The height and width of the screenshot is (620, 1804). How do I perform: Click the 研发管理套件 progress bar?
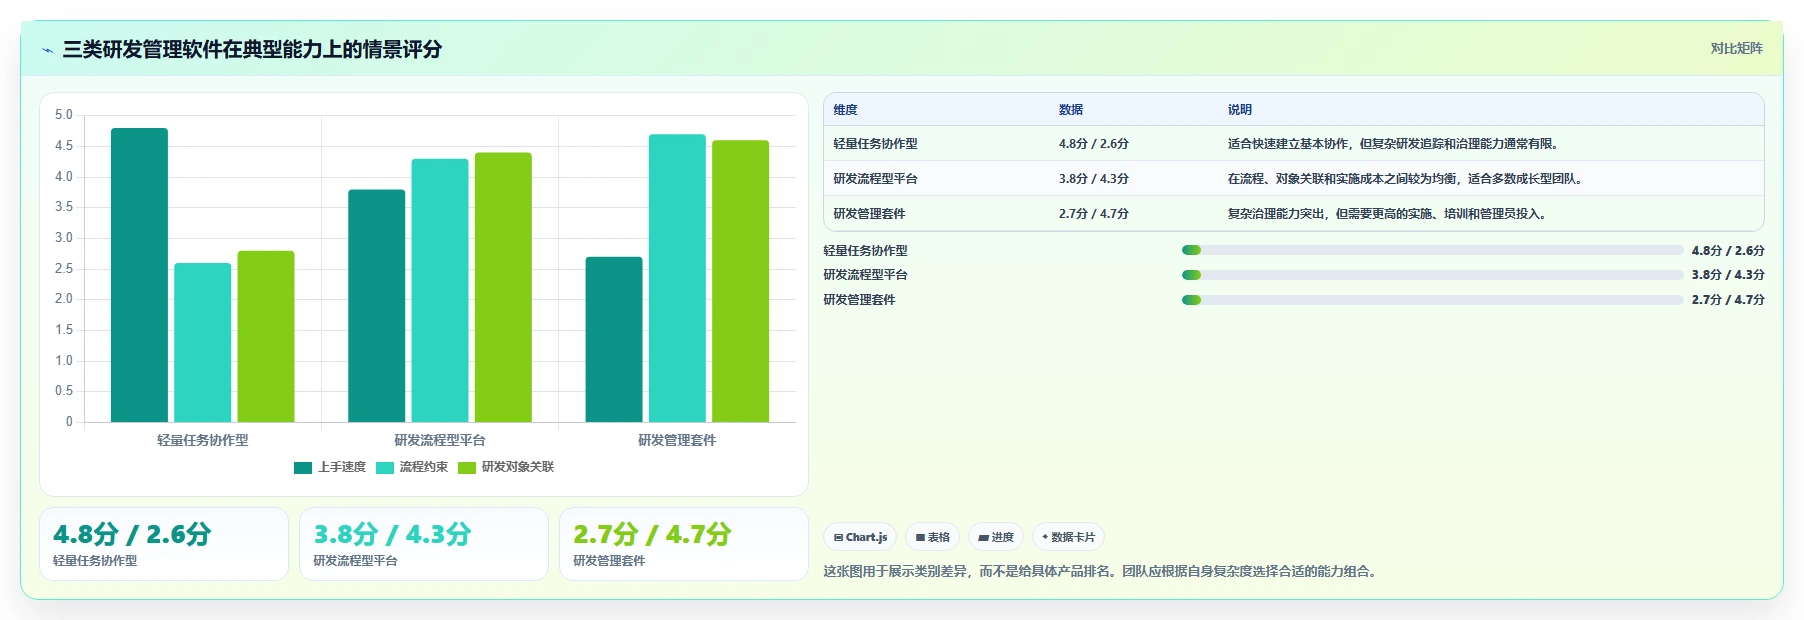1432,299
